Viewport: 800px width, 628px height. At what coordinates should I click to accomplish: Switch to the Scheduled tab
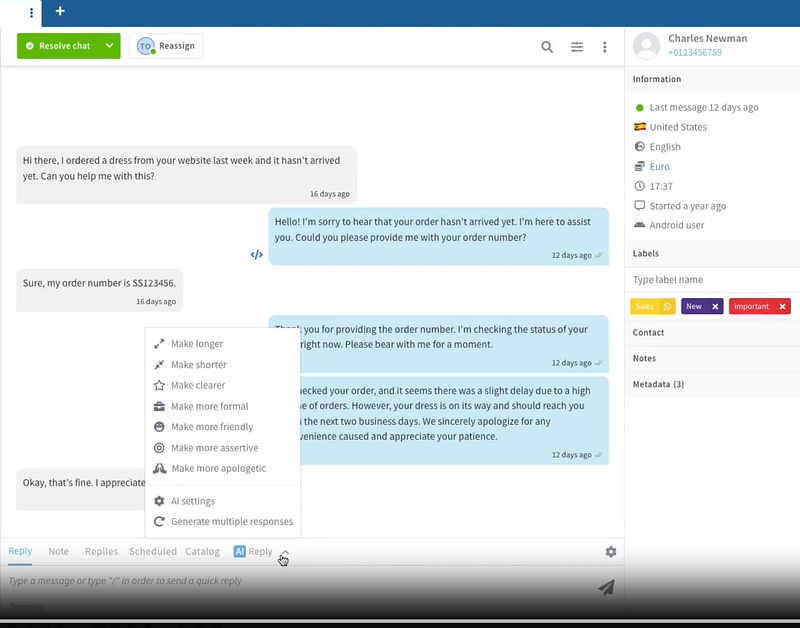(x=152, y=551)
